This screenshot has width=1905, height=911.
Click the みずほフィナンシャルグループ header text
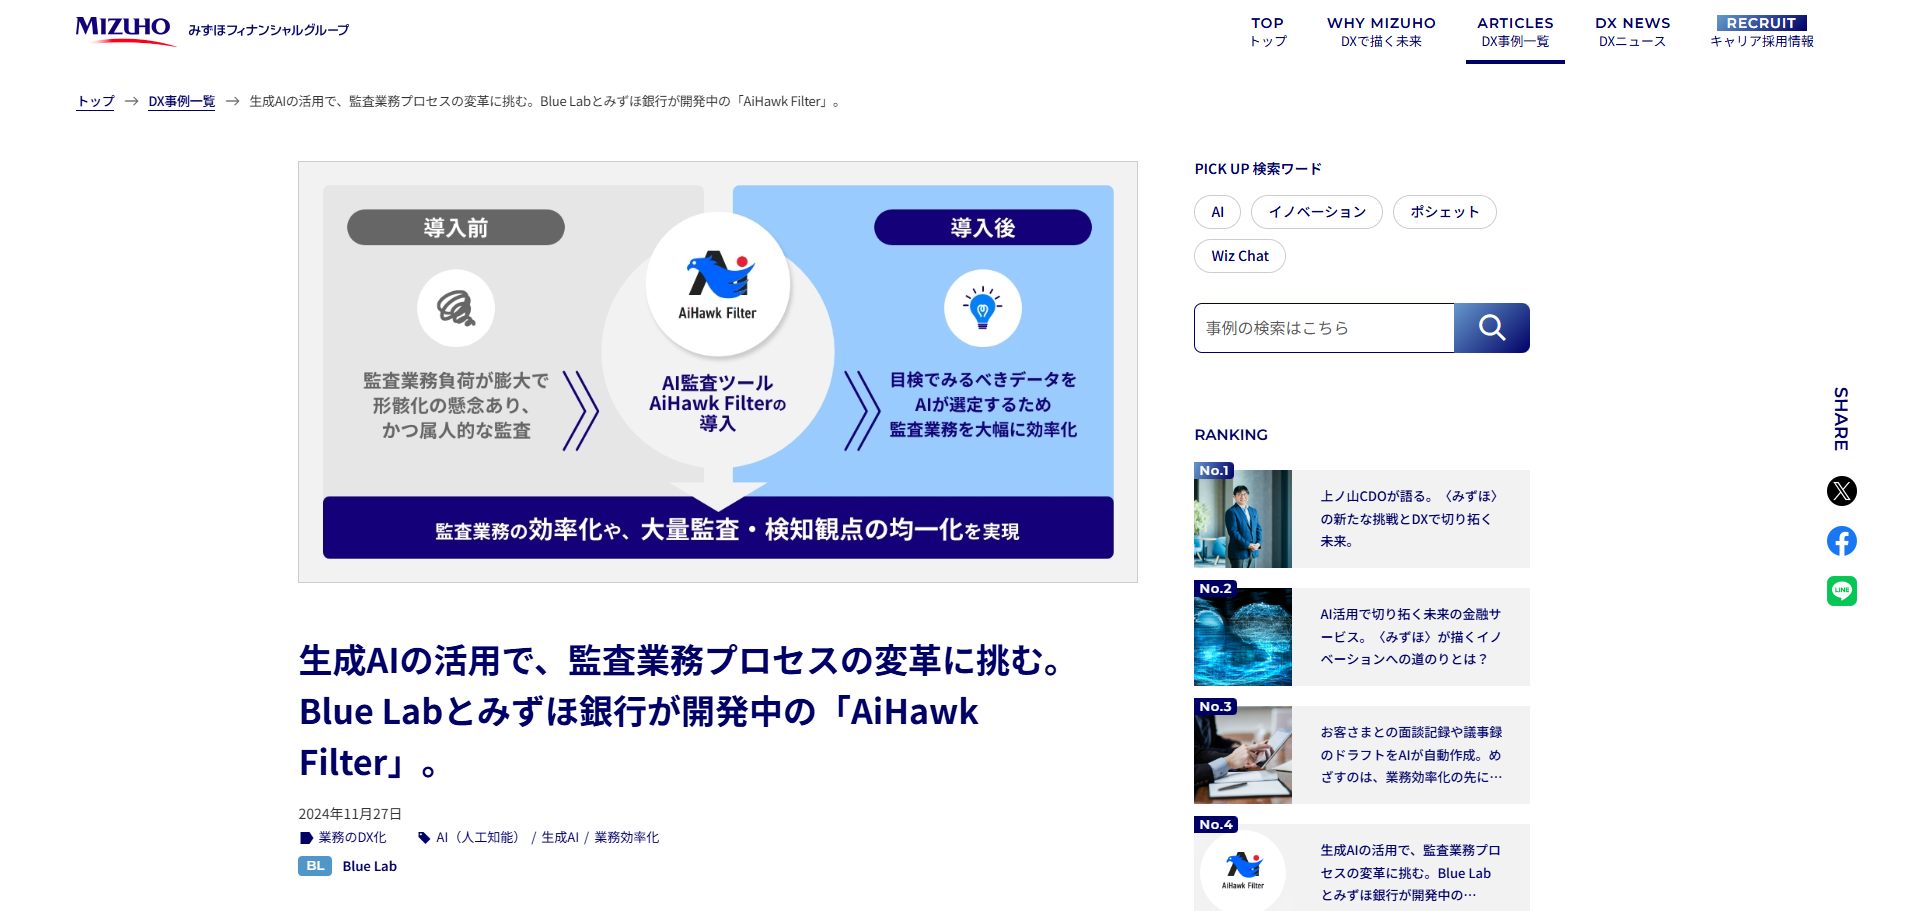click(268, 30)
